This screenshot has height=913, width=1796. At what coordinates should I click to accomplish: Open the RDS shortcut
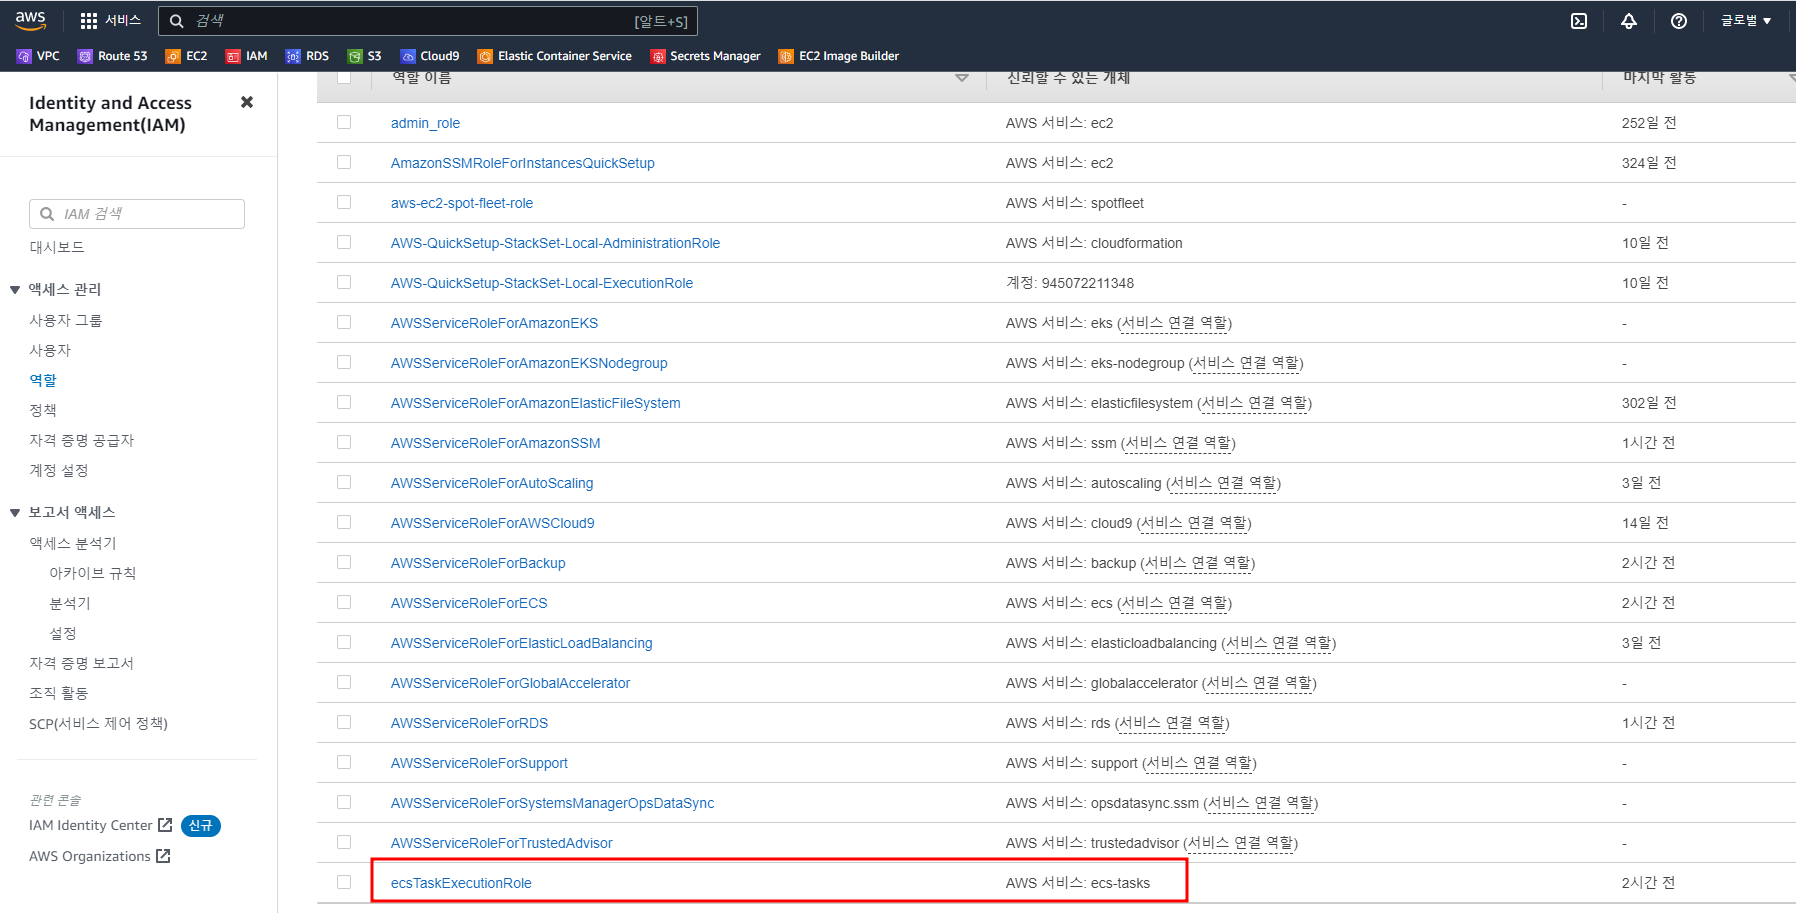pyautogui.click(x=308, y=56)
